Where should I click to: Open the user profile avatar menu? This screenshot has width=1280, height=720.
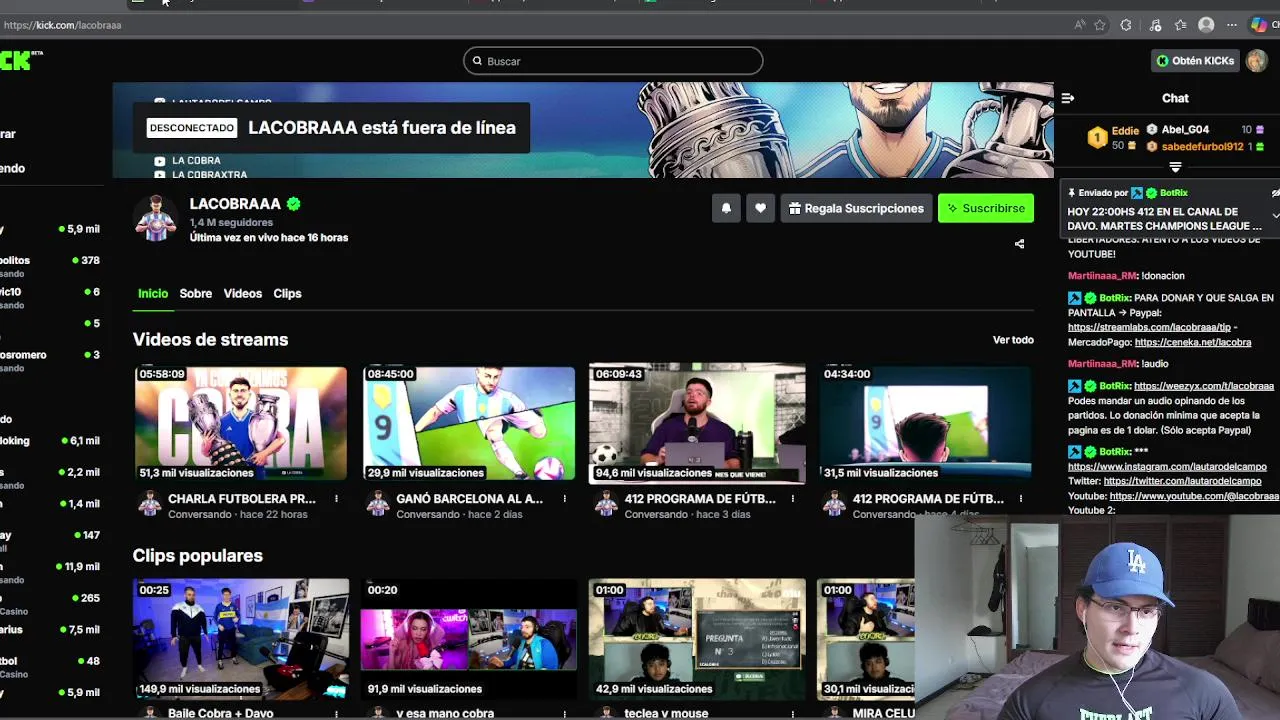1257,61
